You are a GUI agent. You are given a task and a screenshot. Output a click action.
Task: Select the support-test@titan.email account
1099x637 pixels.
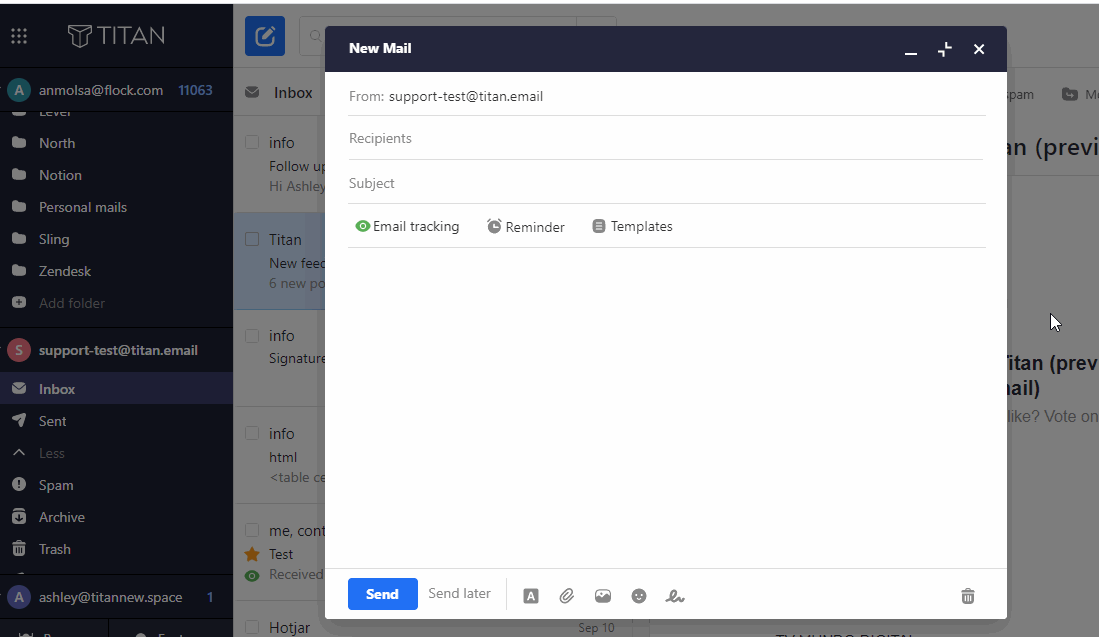click(116, 350)
